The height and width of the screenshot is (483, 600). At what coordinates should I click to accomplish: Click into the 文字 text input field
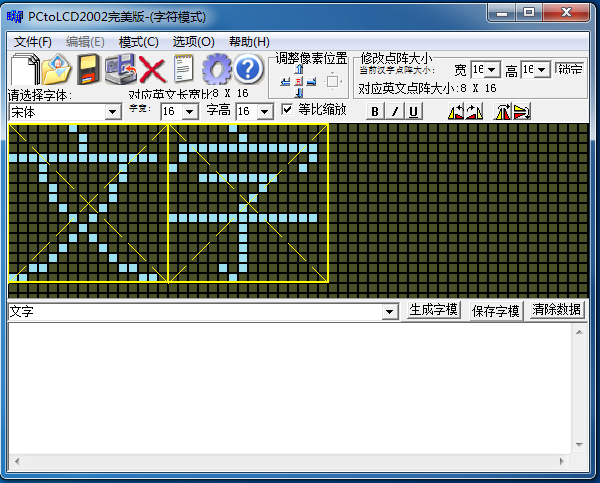(195, 312)
